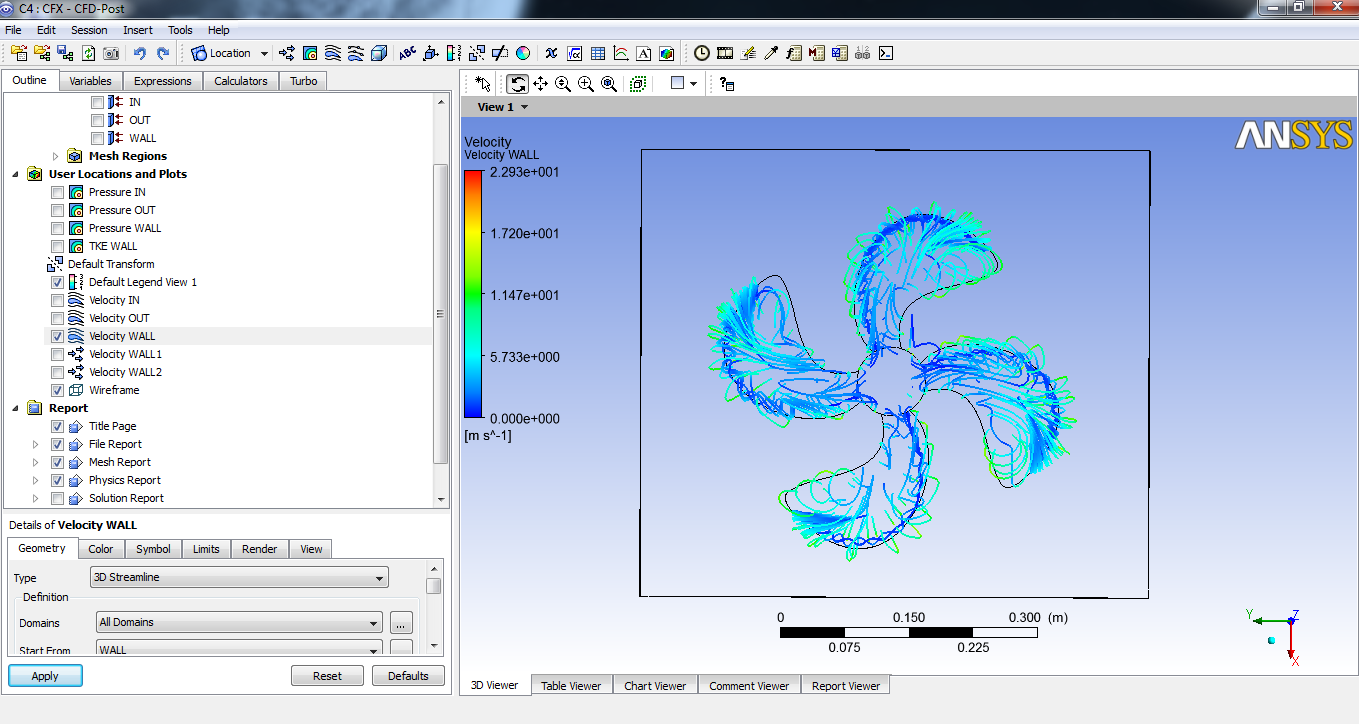Switch to the Turbo tab

[x=304, y=81]
